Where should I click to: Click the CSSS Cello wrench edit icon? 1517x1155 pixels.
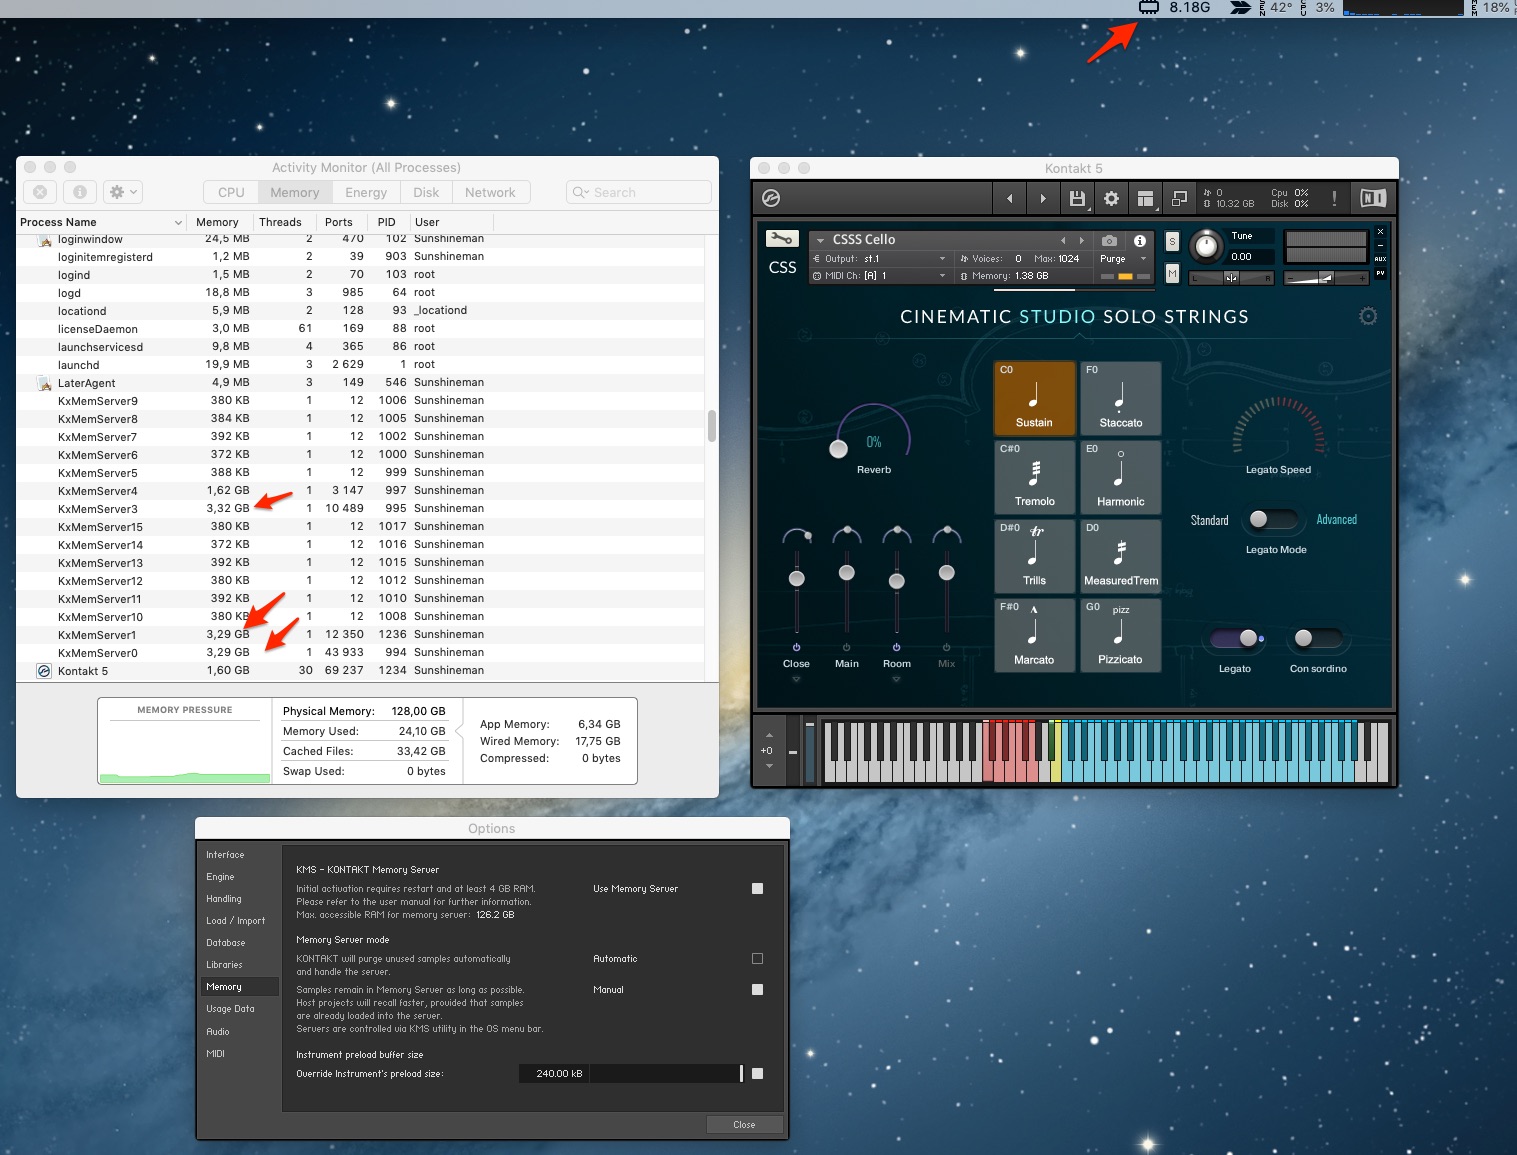tap(782, 239)
